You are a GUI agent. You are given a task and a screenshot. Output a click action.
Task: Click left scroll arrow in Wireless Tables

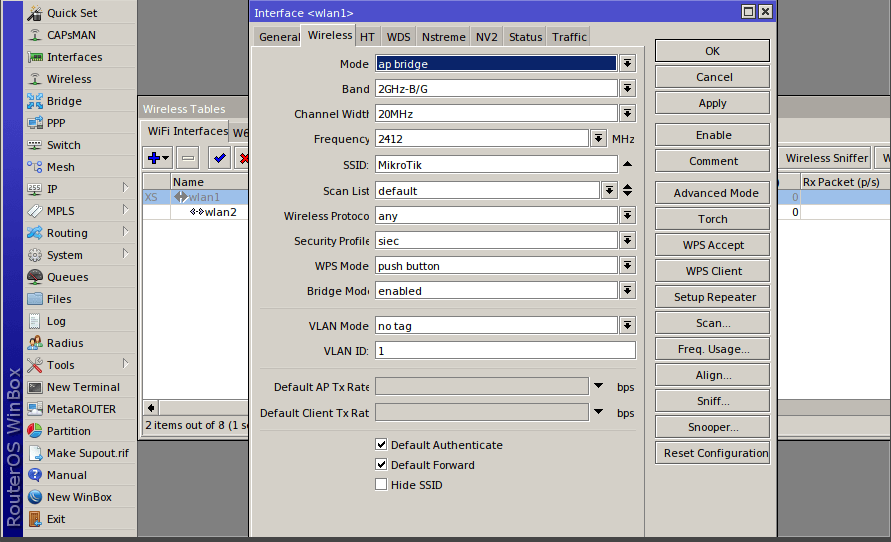[151, 407]
